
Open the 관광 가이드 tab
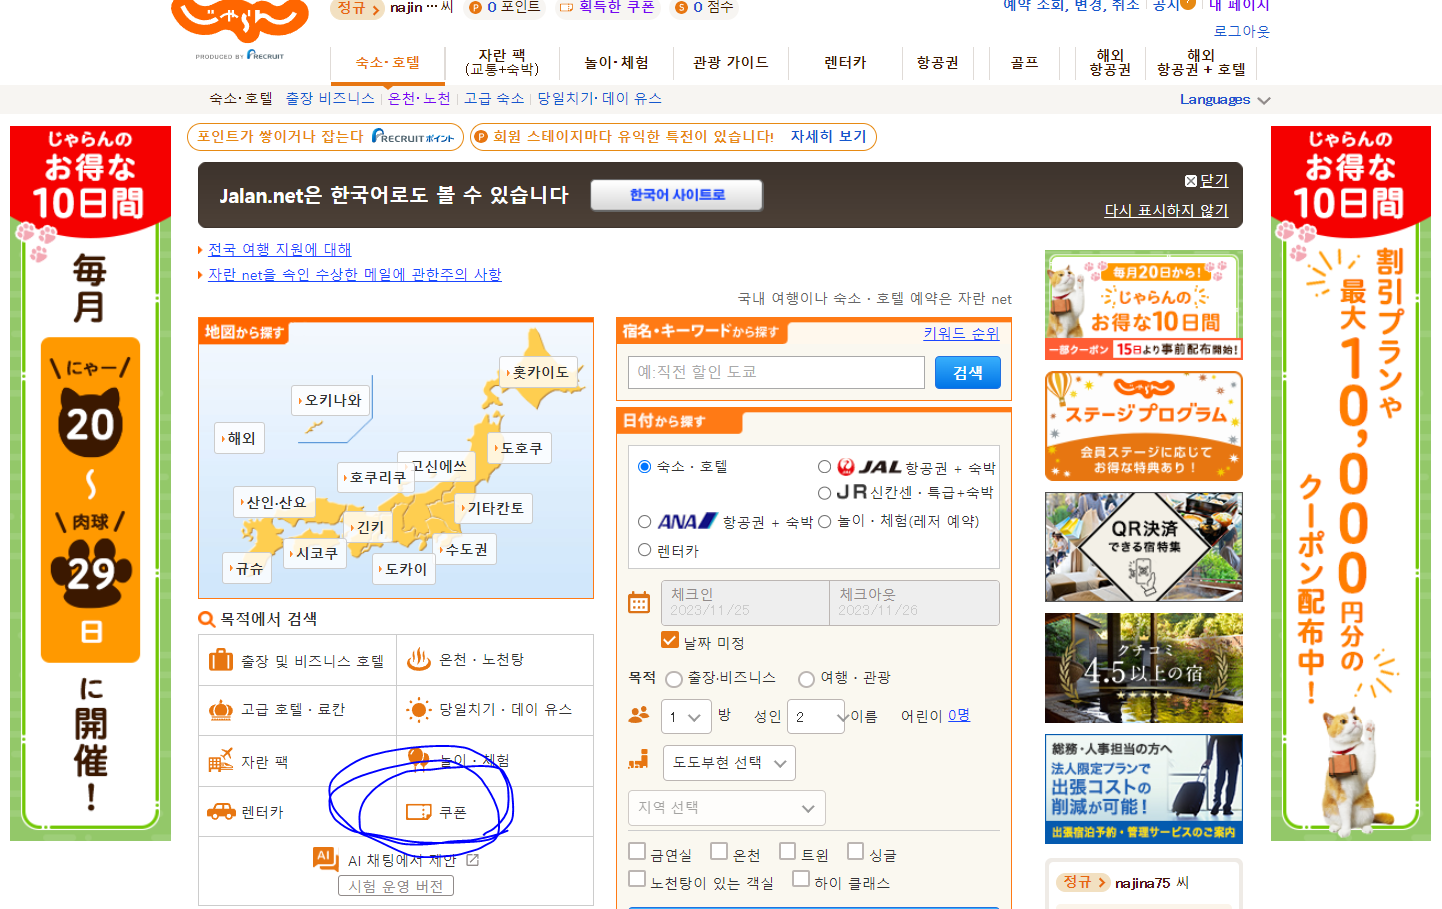(731, 62)
